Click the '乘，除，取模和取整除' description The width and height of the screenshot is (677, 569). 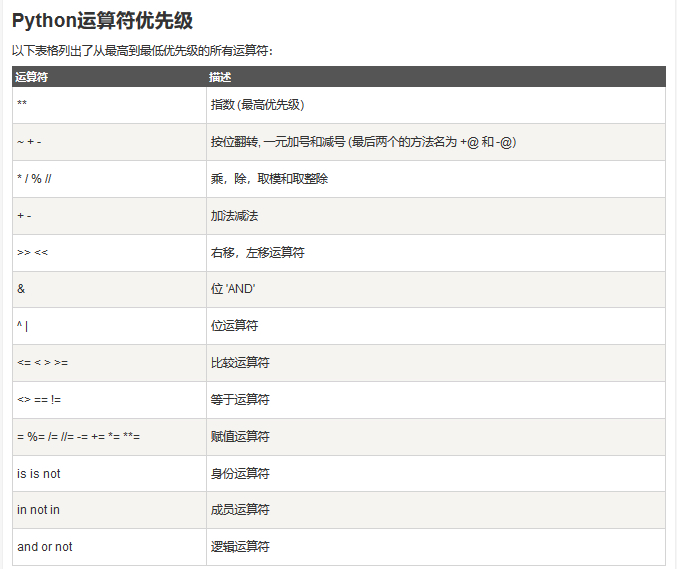(x=269, y=179)
